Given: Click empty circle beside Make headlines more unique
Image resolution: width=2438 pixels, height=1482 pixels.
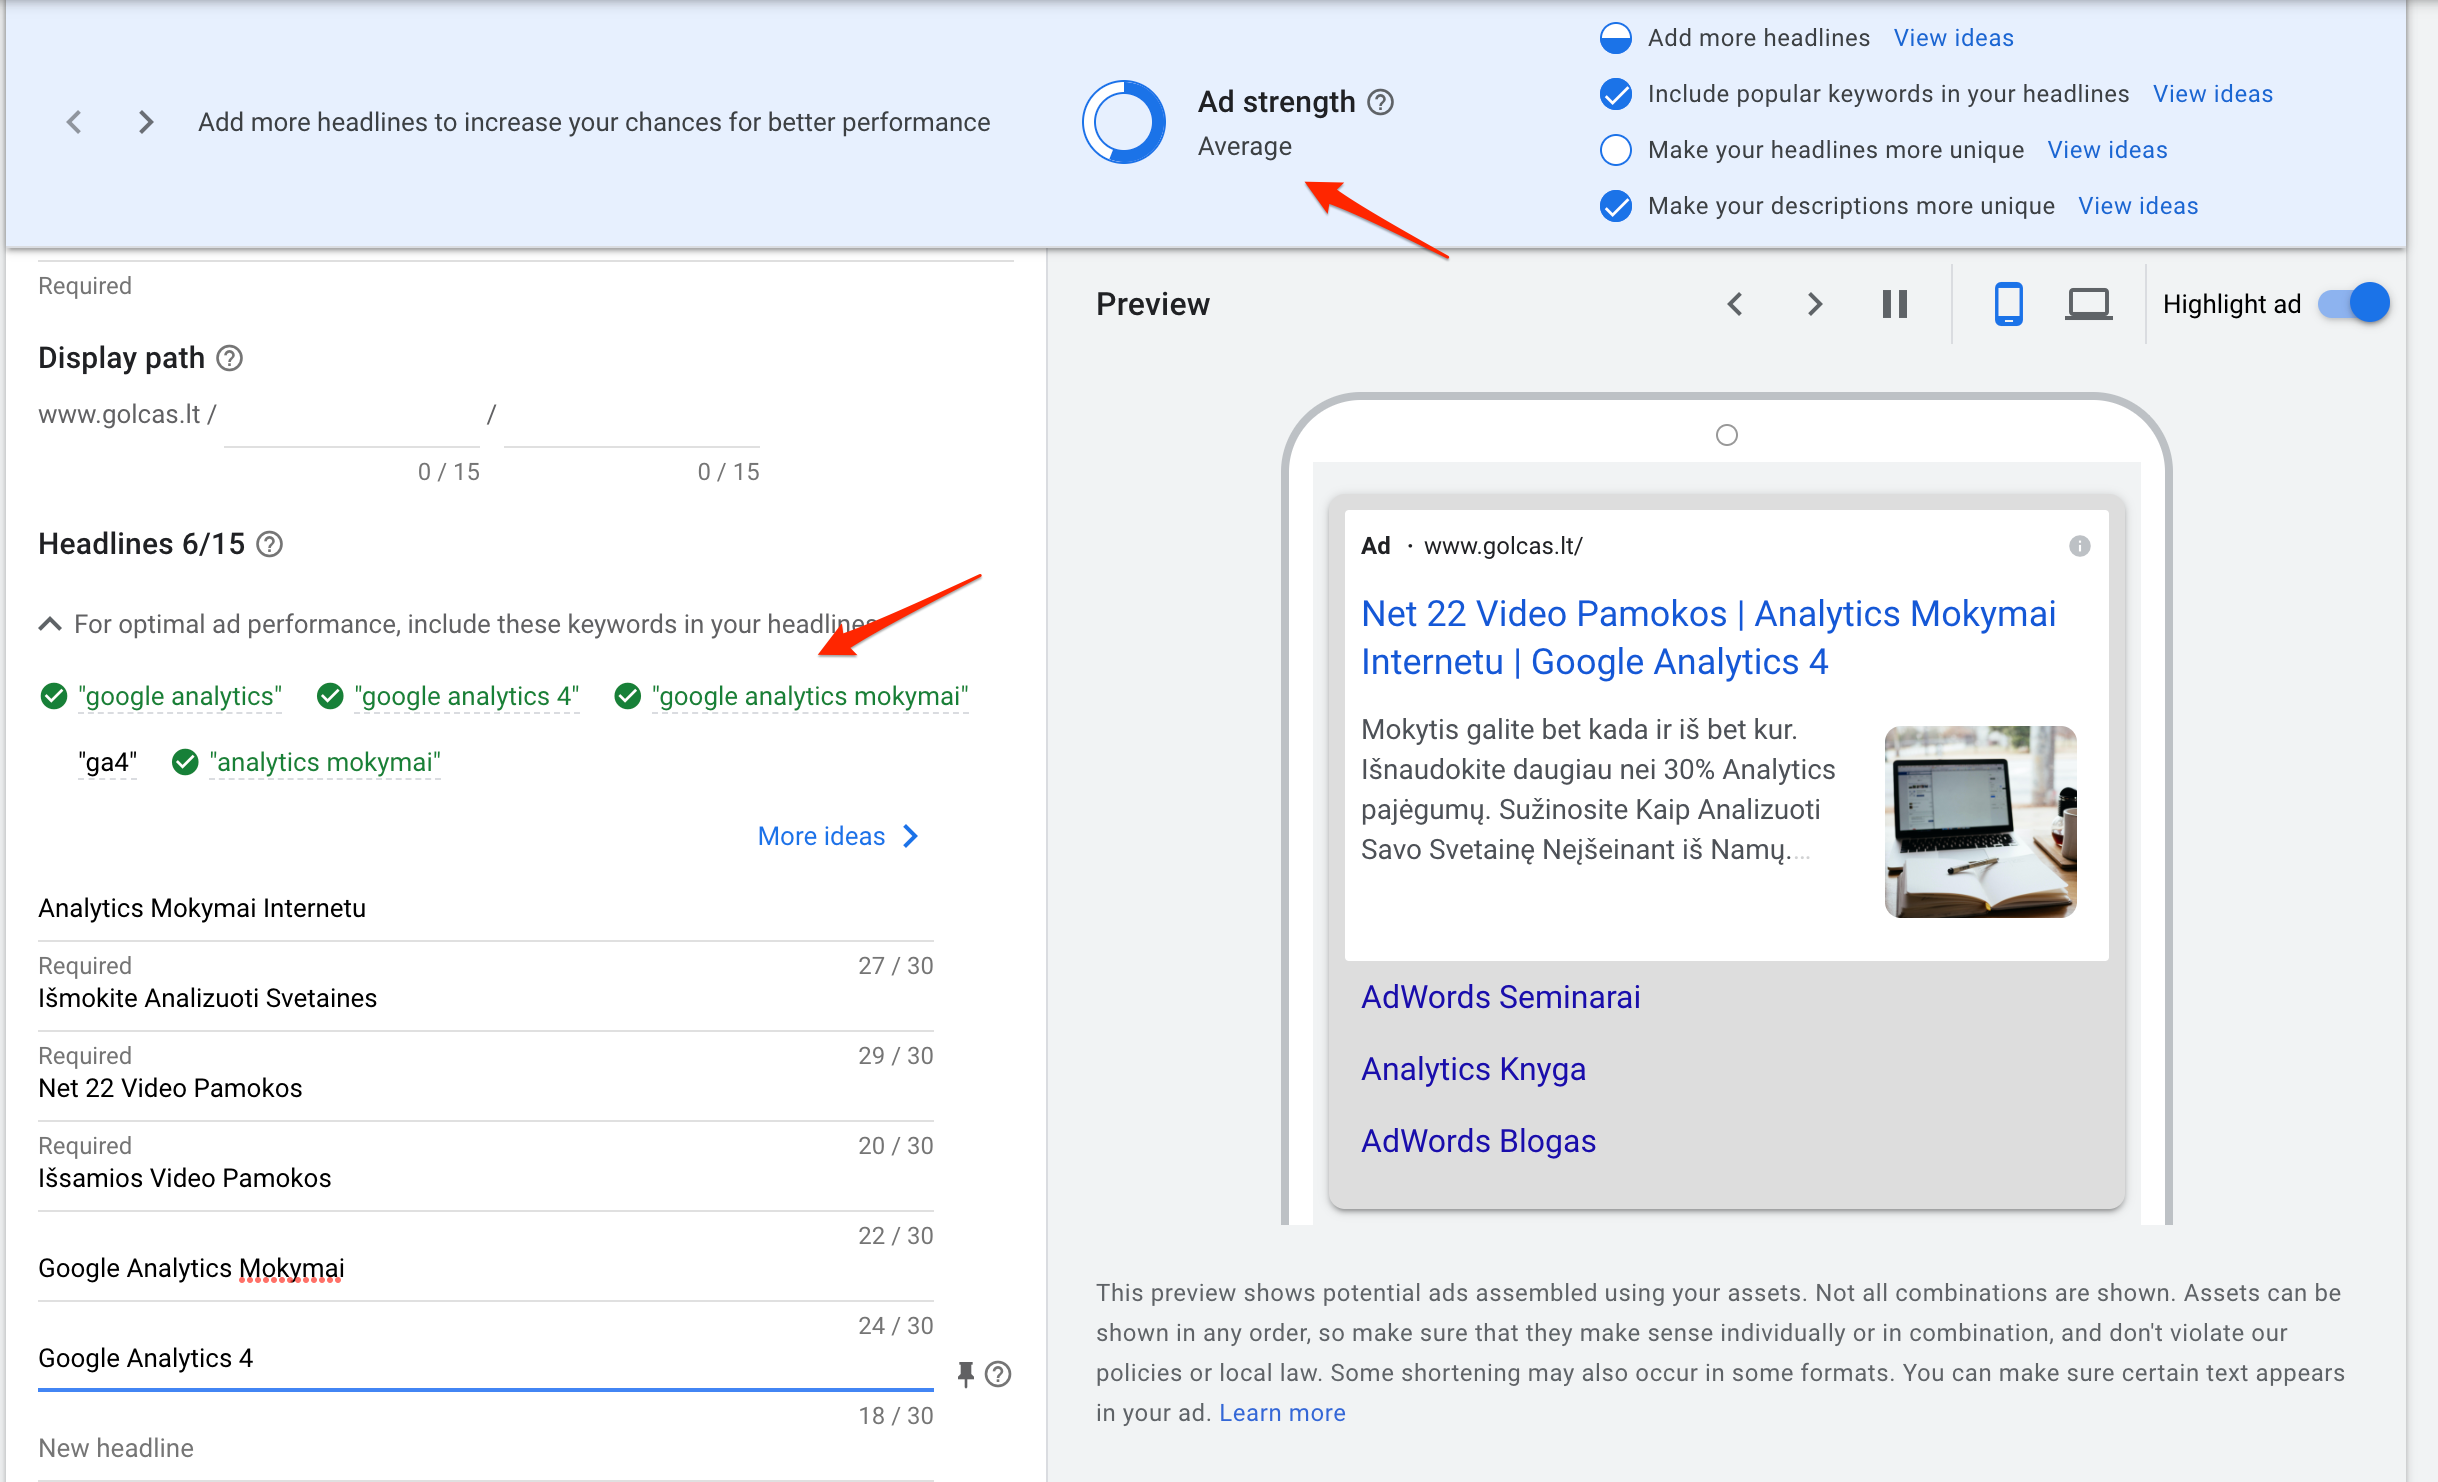Looking at the screenshot, I should [1616, 150].
